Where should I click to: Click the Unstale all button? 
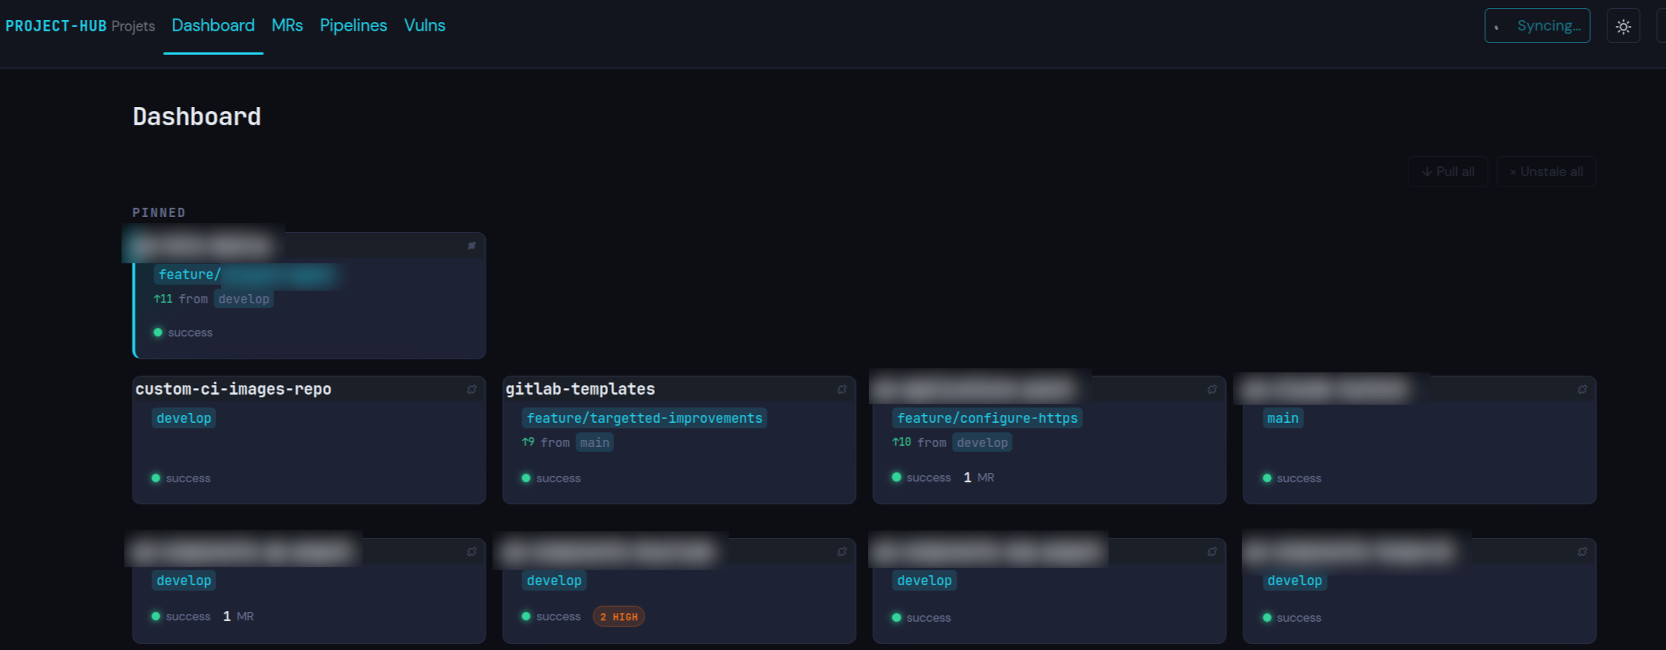[x=1546, y=171]
